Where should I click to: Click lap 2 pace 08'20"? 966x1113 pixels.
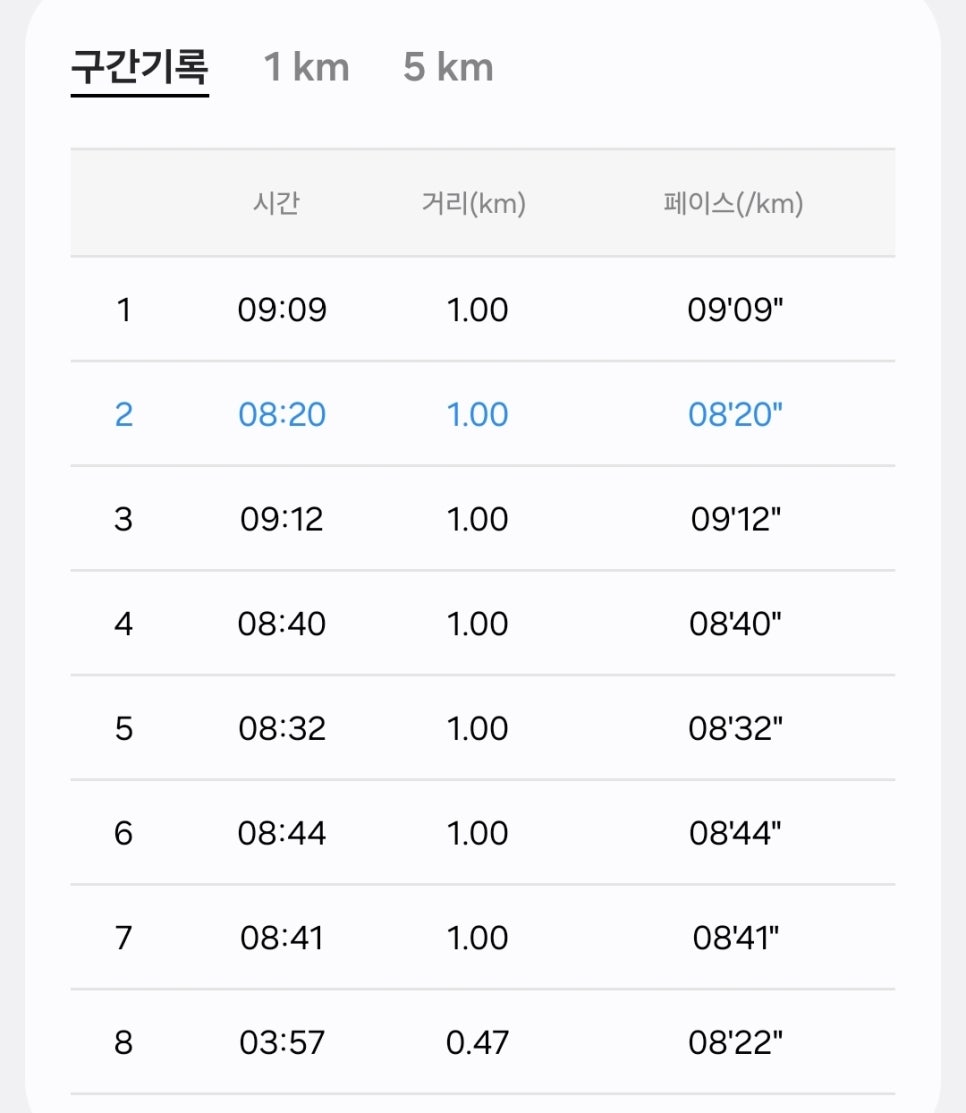tap(735, 415)
